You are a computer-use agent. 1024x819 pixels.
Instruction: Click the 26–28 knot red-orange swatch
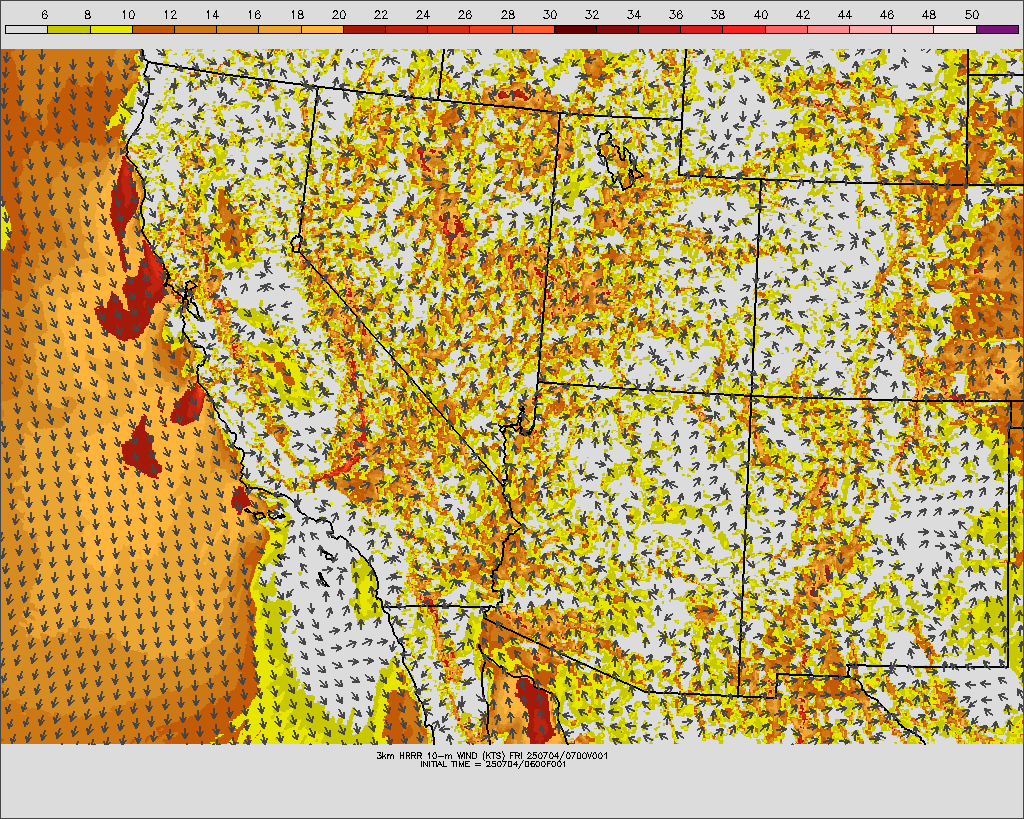(x=491, y=29)
